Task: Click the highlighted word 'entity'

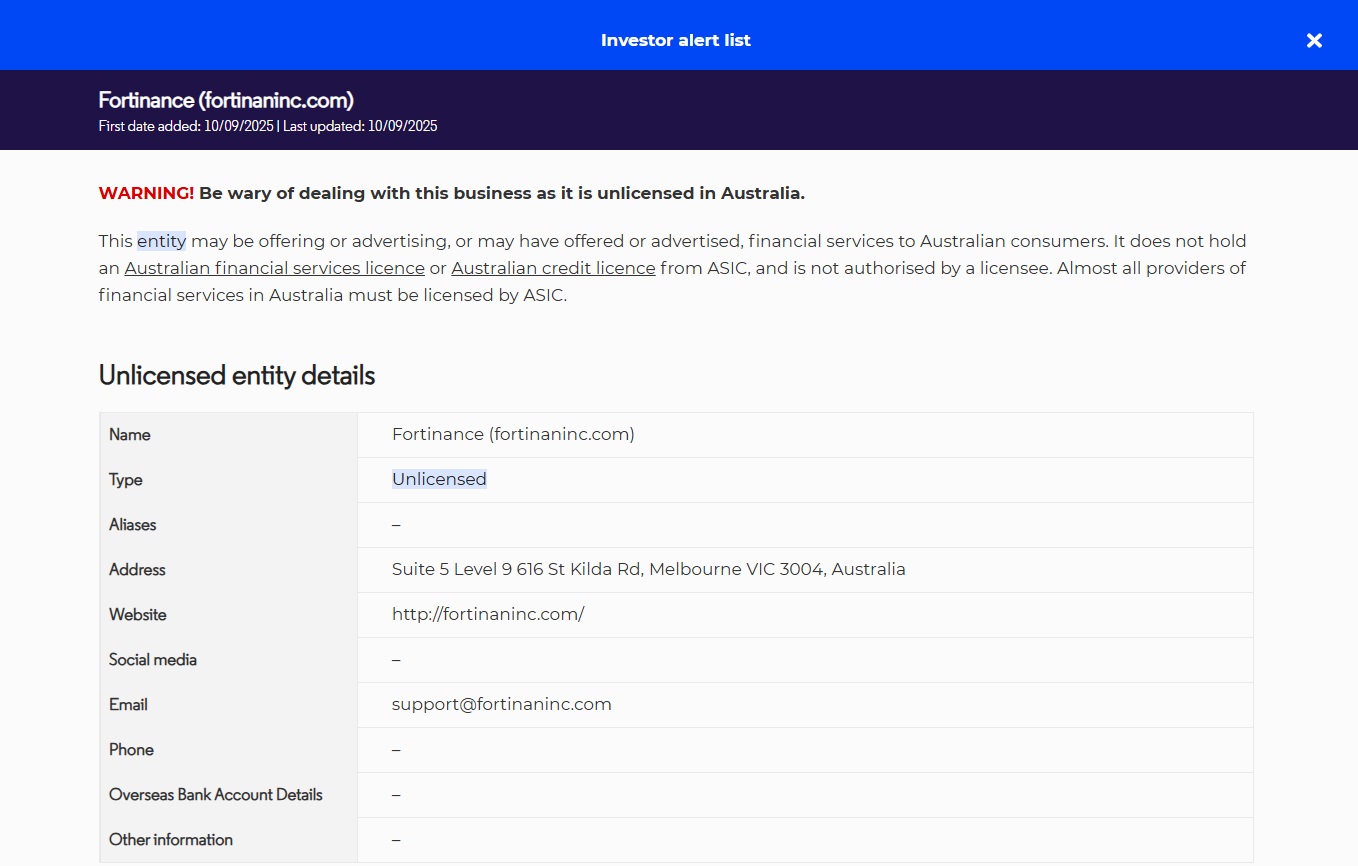Action: (x=161, y=241)
